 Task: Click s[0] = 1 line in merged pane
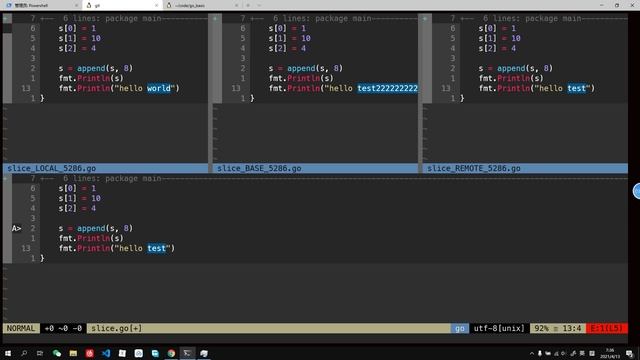[77, 188]
